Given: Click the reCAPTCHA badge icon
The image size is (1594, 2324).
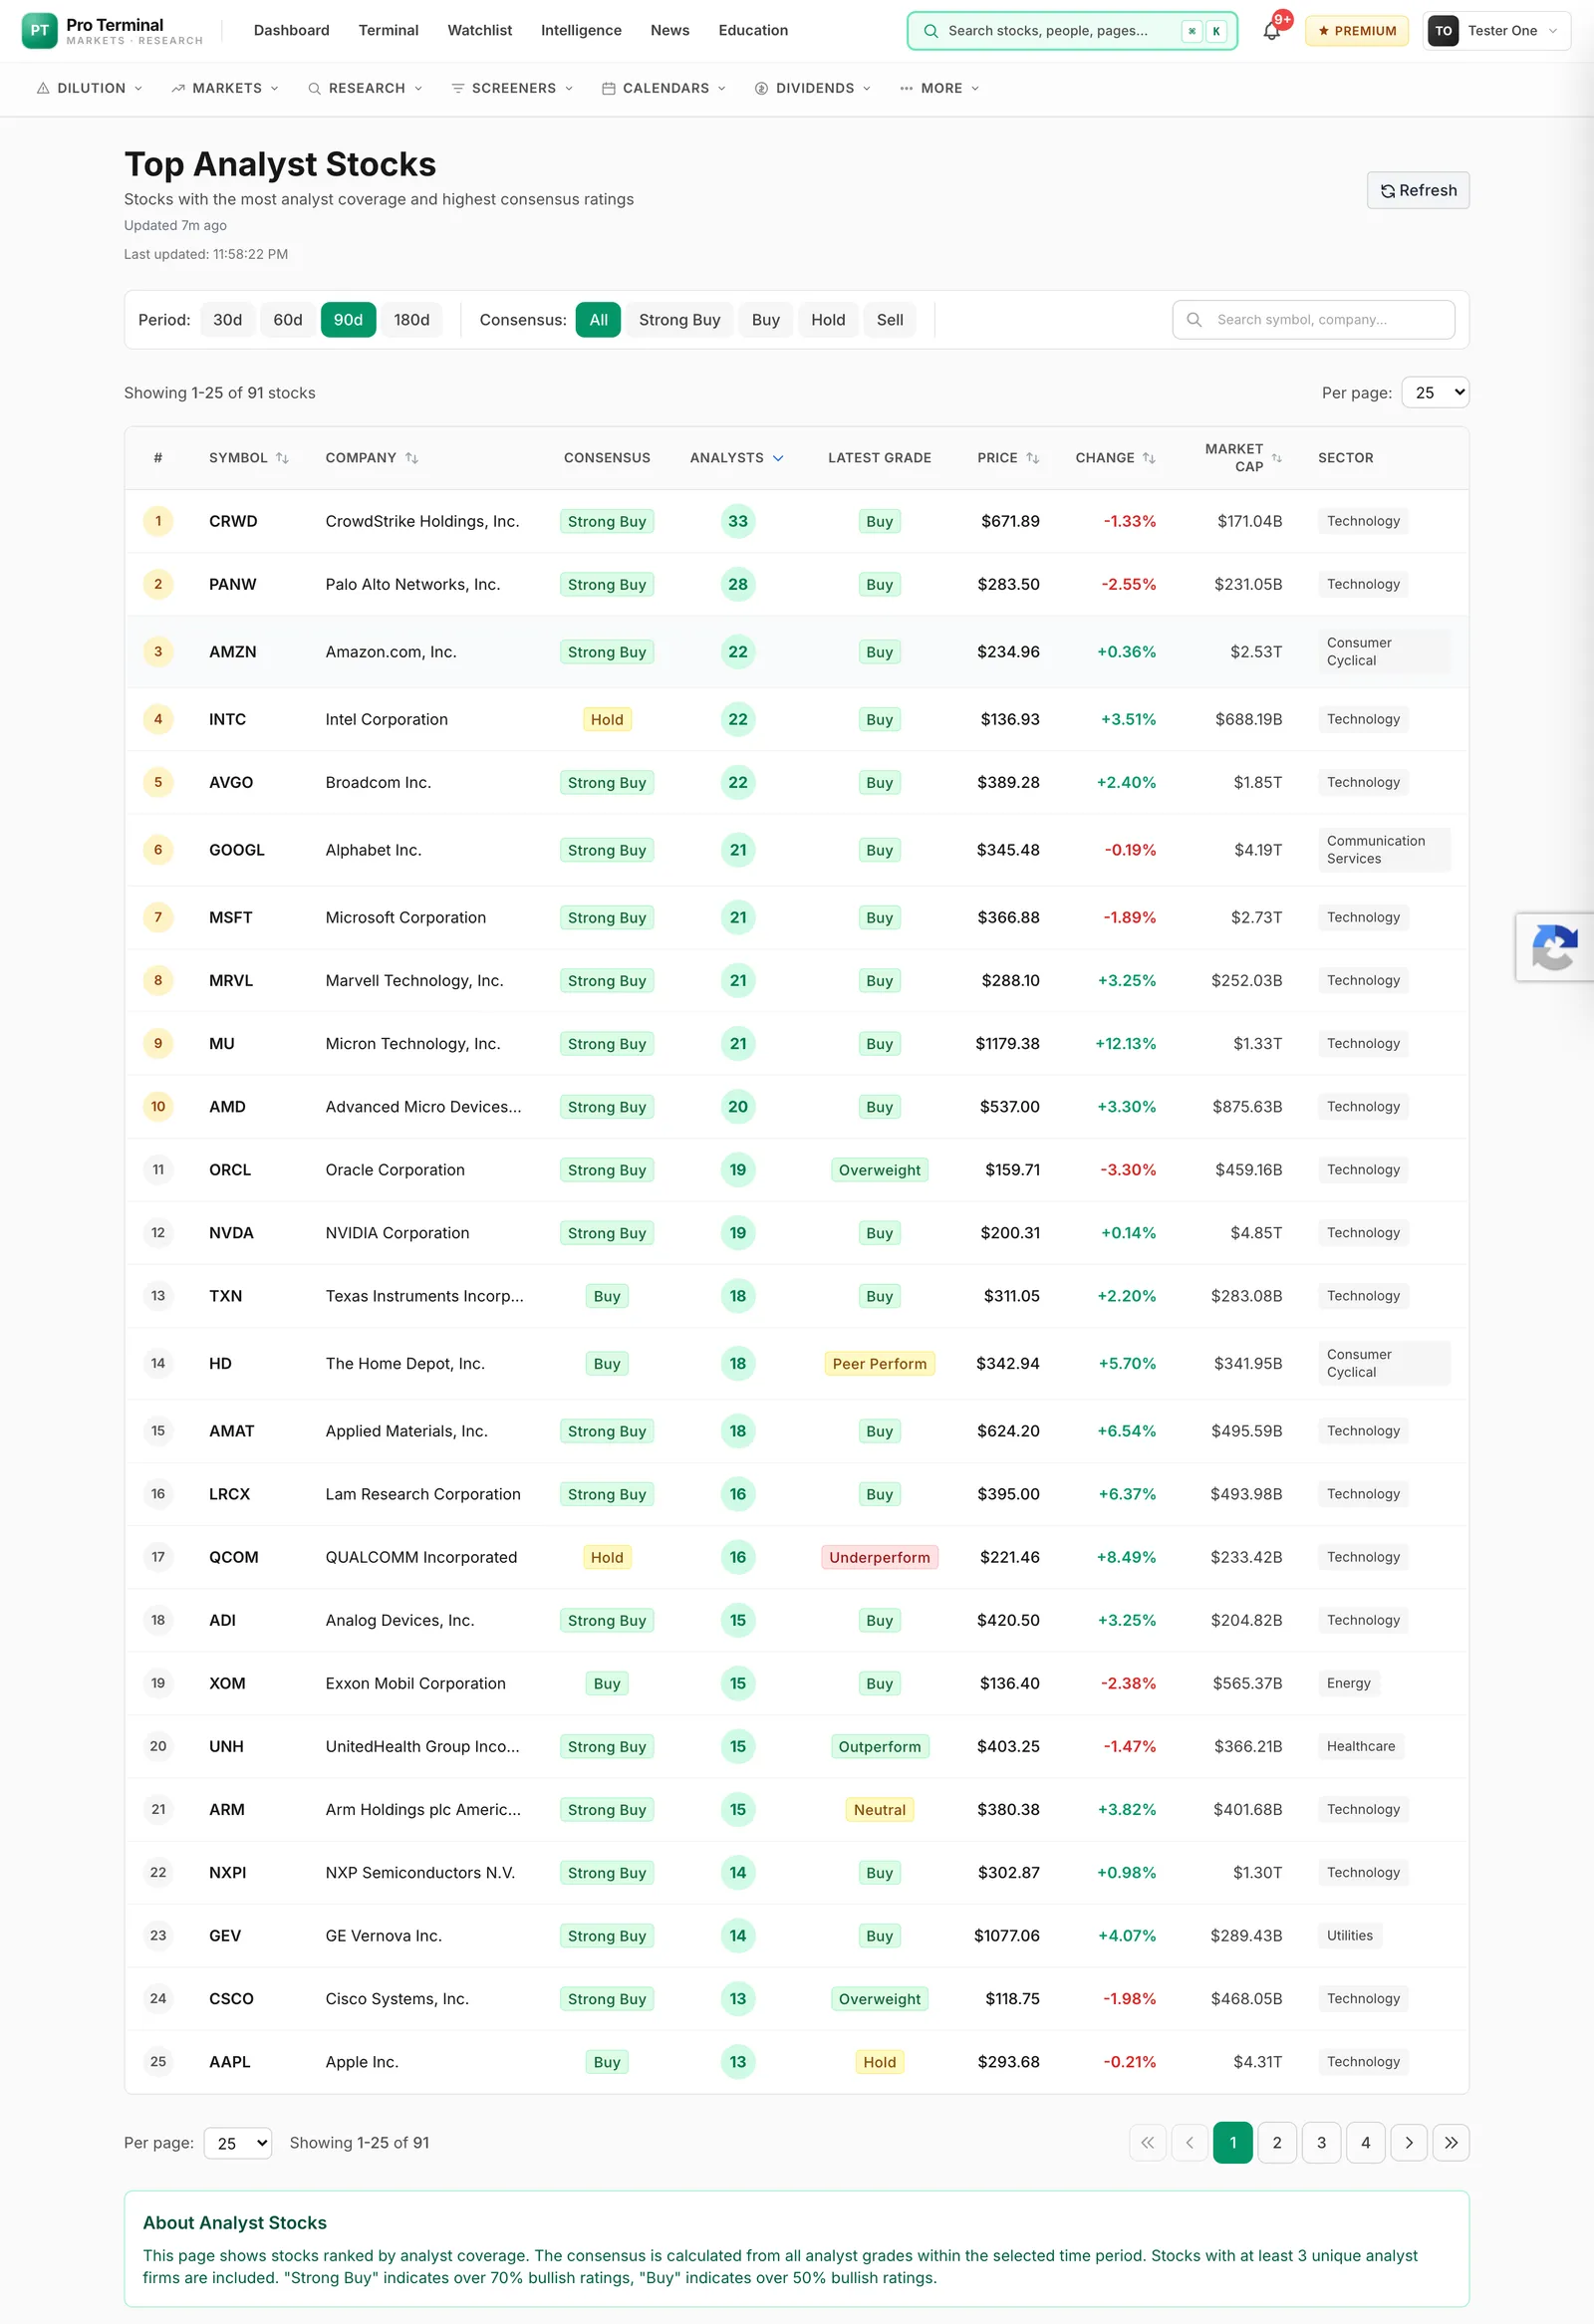Looking at the screenshot, I should click(1554, 947).
